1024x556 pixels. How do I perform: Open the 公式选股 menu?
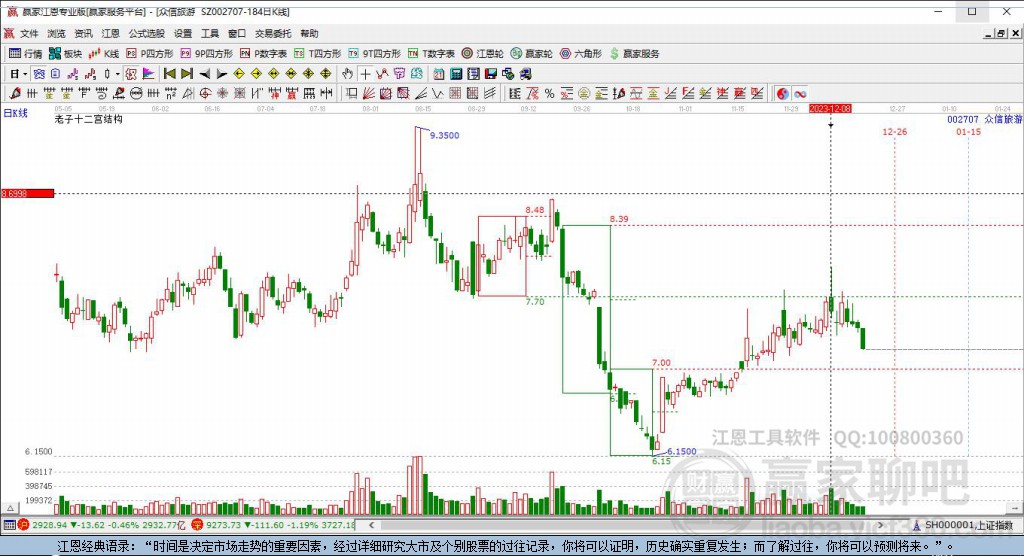click(x=146, y=33)
